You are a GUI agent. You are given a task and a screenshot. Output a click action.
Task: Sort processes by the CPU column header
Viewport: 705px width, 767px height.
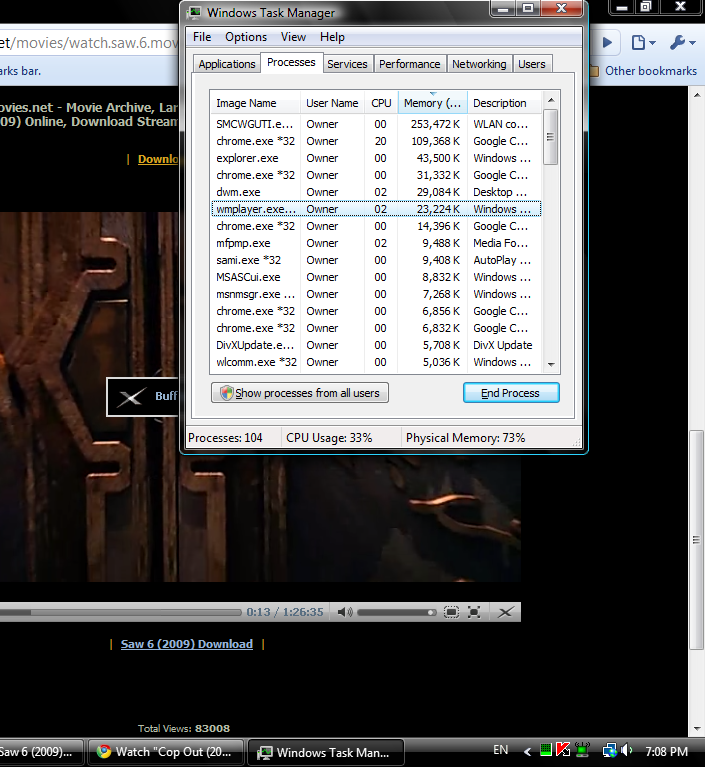(381, 103)
